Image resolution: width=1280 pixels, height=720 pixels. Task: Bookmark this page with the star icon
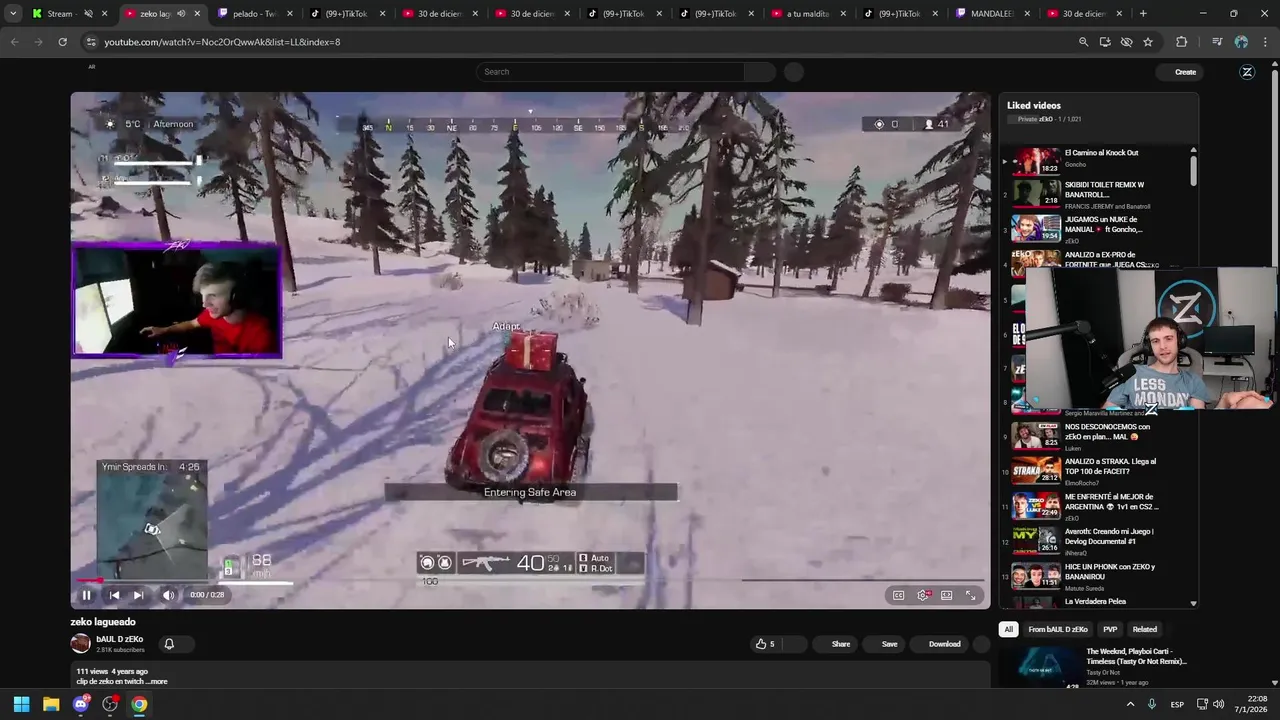(x=1148, y=42)
